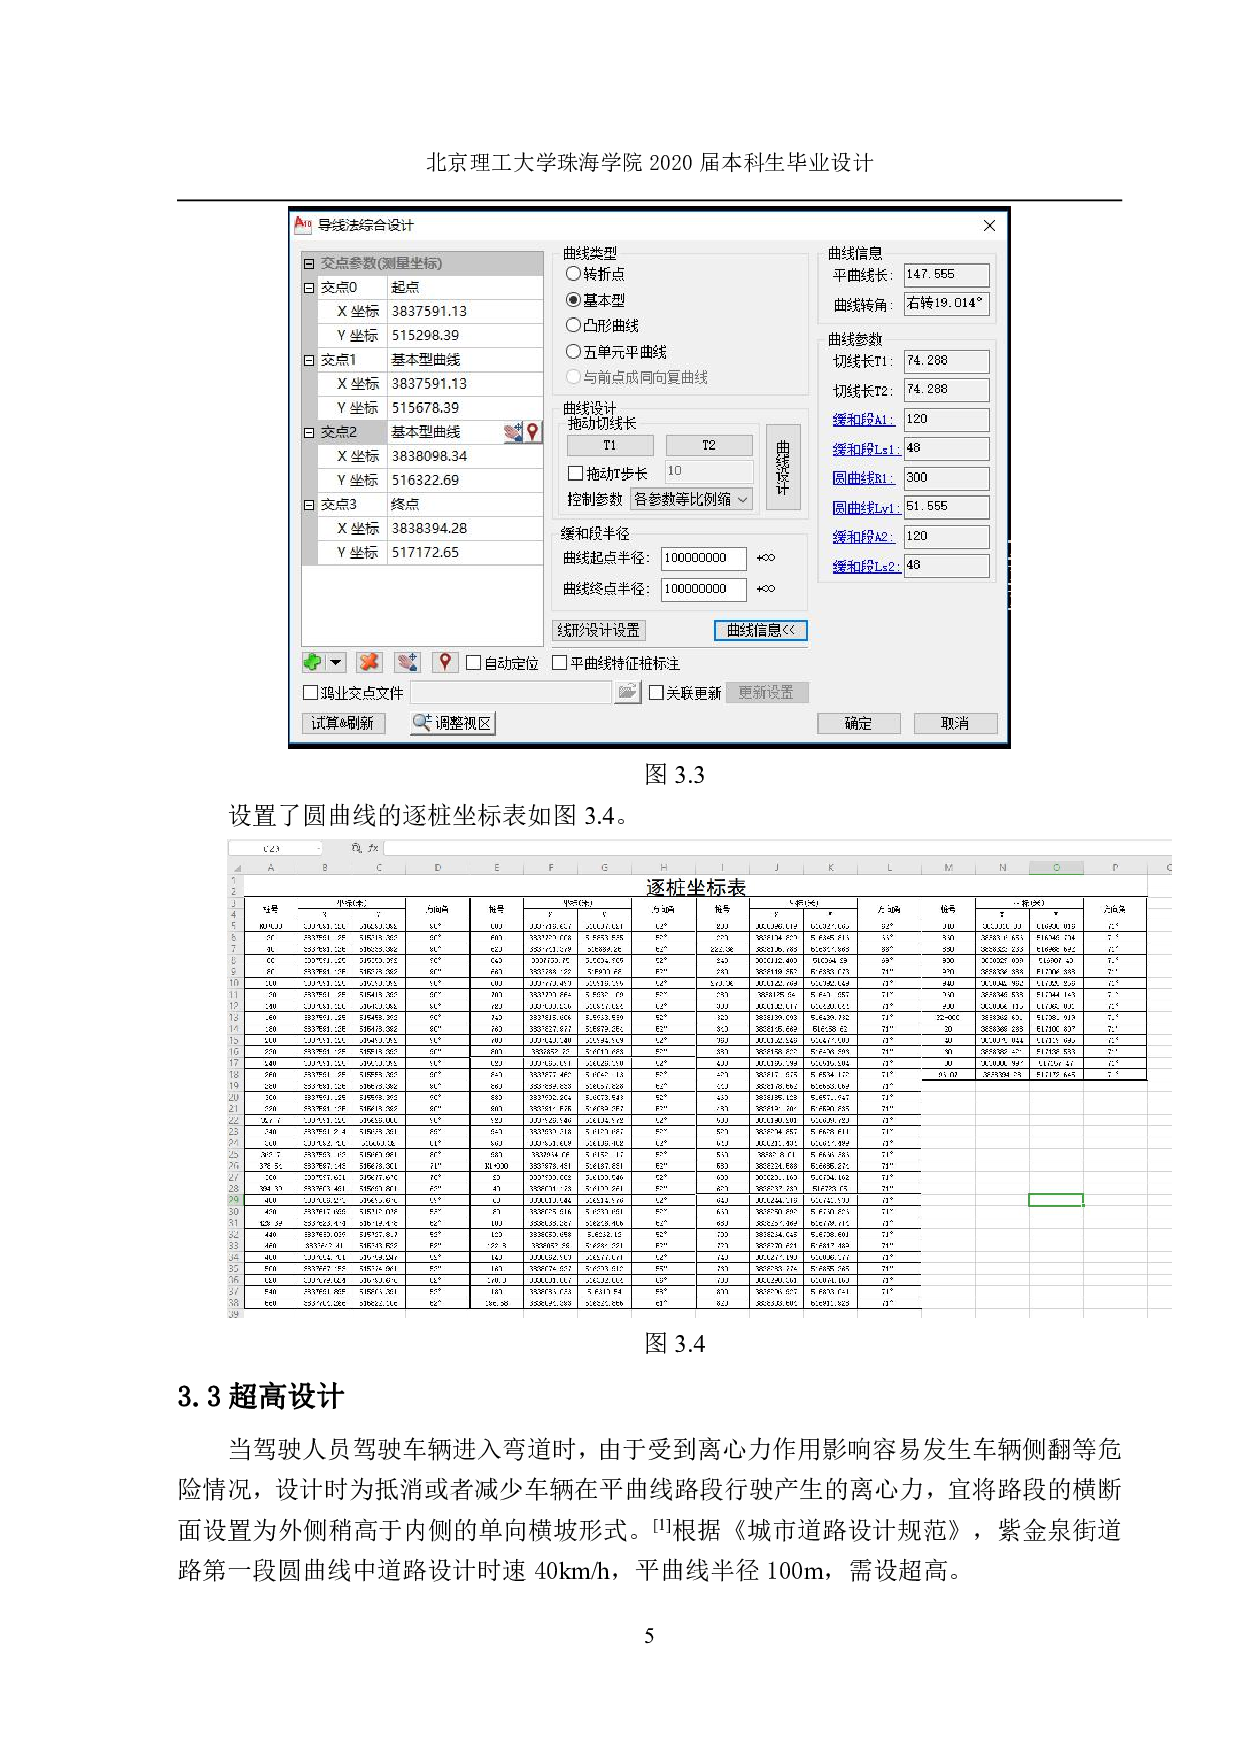Collapse the 交点2 tree node
The image size is (1240, 1754).
point(309,433)
